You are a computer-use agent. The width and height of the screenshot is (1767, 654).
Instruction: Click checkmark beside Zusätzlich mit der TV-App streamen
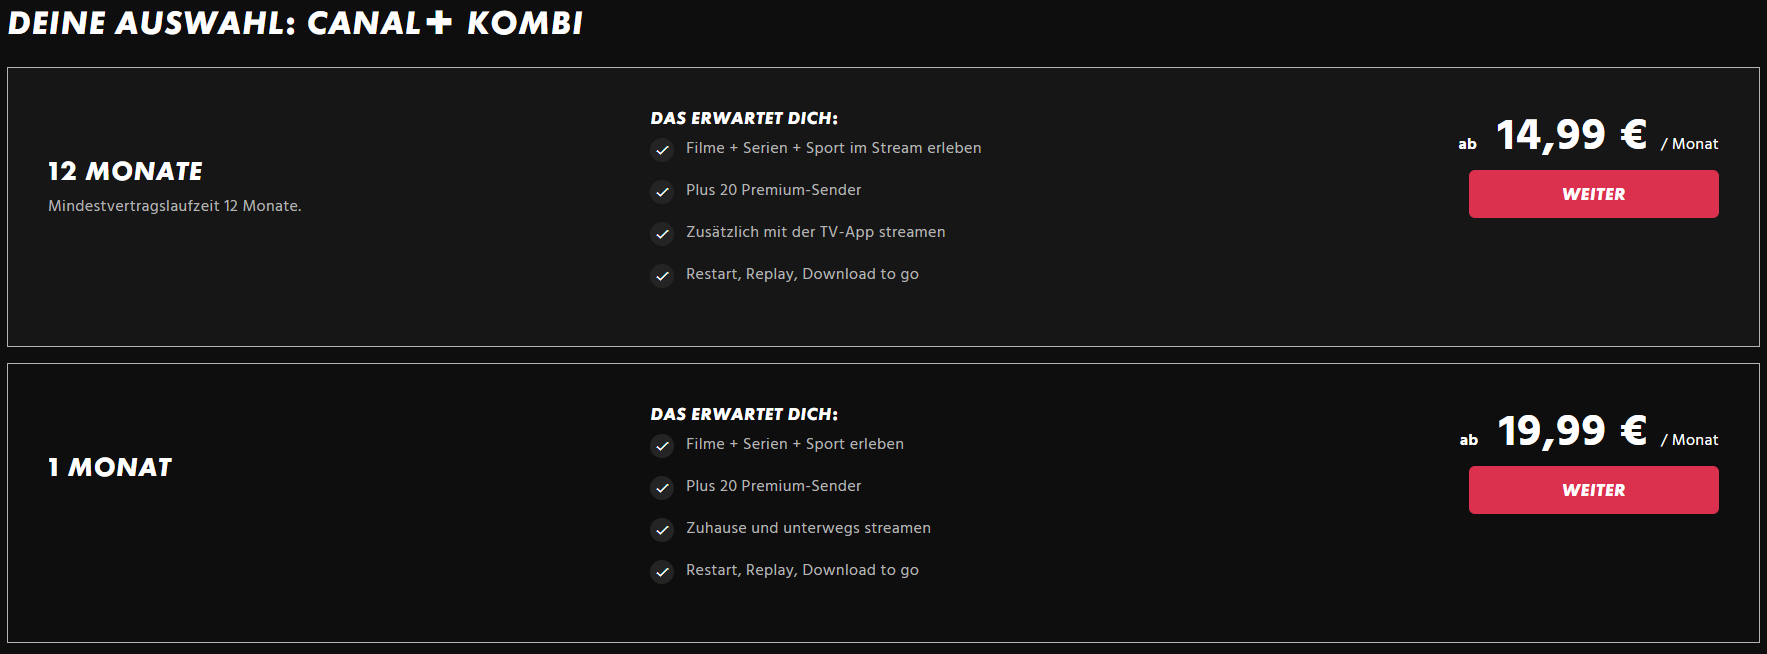click(662, 234)
